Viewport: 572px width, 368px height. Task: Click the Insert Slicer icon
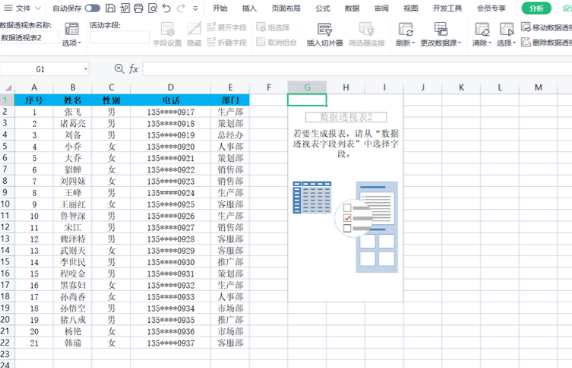(324, 29)
